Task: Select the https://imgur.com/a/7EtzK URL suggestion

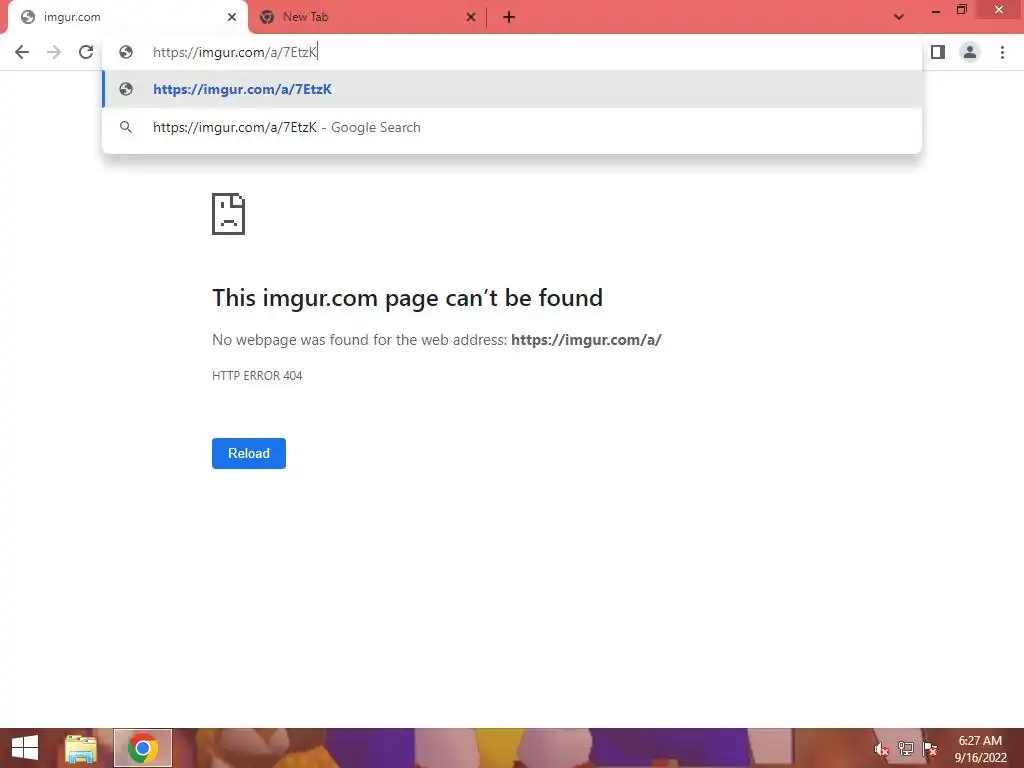Action: tap(512, 89)
